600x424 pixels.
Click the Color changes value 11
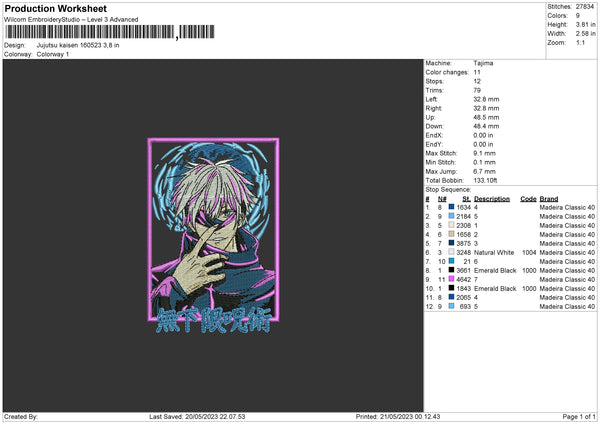pyautogui.click(x=477, y=72)
